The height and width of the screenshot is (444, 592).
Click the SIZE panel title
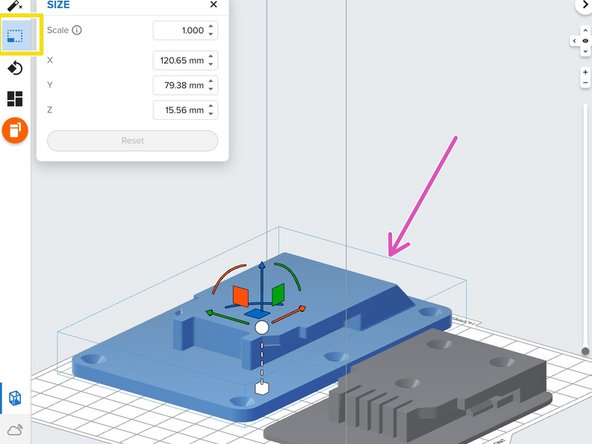58,5
